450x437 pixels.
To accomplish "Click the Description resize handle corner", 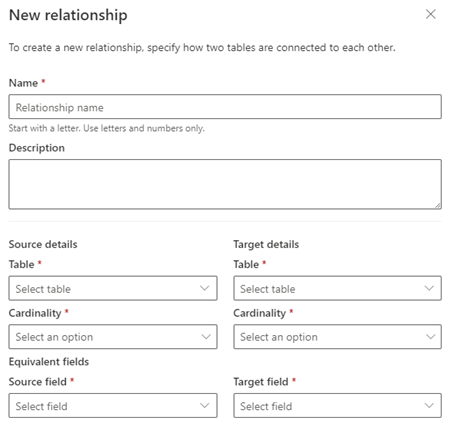I will point(438,206).
